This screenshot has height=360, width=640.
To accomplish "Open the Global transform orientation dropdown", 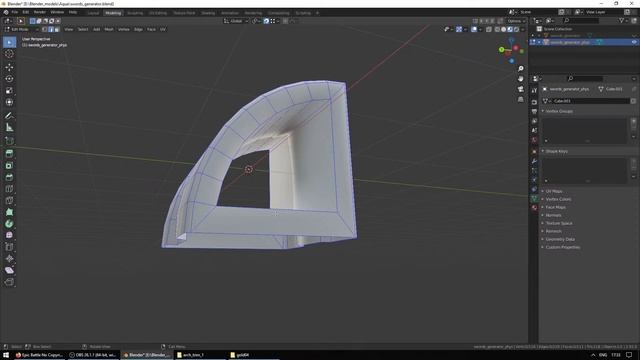I will point(236,21).
